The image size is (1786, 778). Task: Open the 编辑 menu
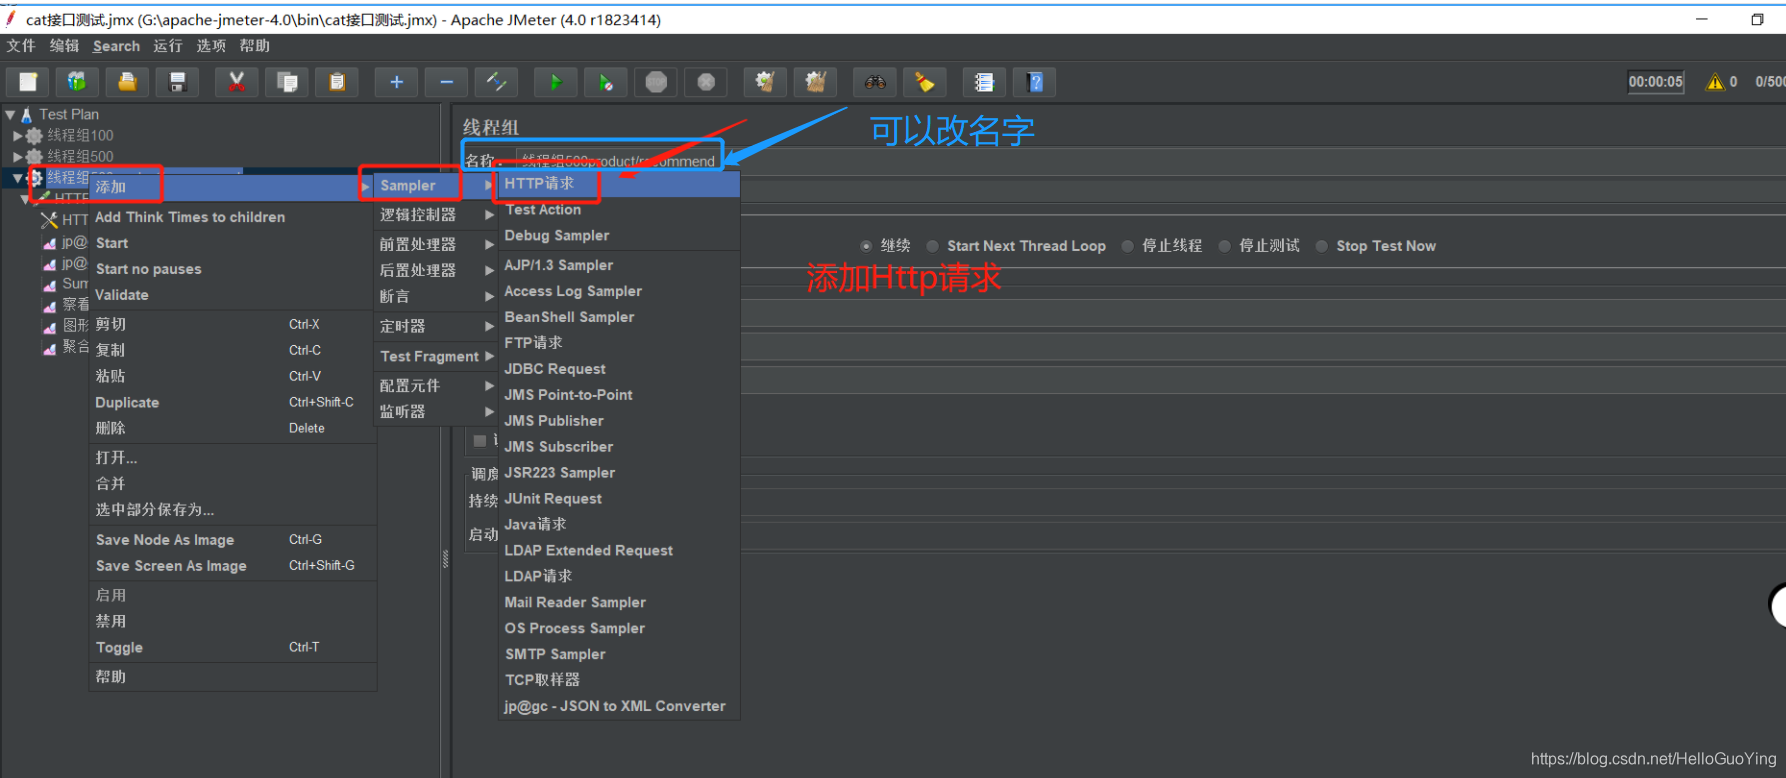coord(64,46)
